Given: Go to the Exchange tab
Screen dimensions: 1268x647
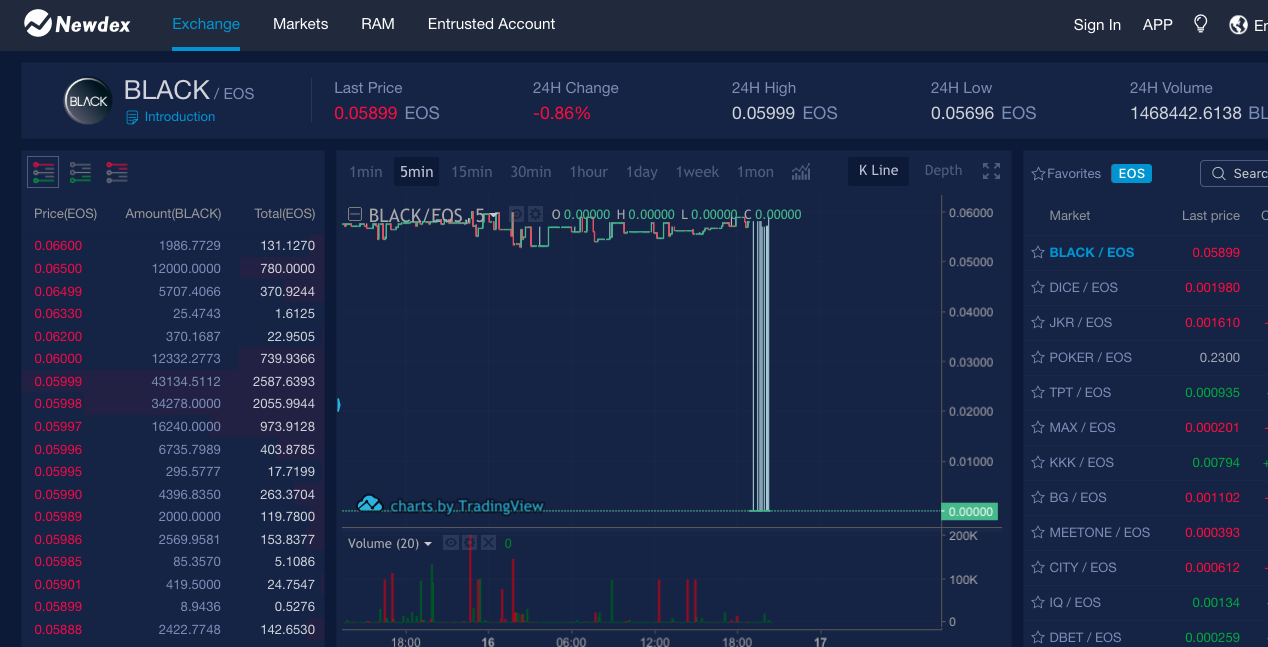Looking at the screenshot, I should [x=206, y=24].
